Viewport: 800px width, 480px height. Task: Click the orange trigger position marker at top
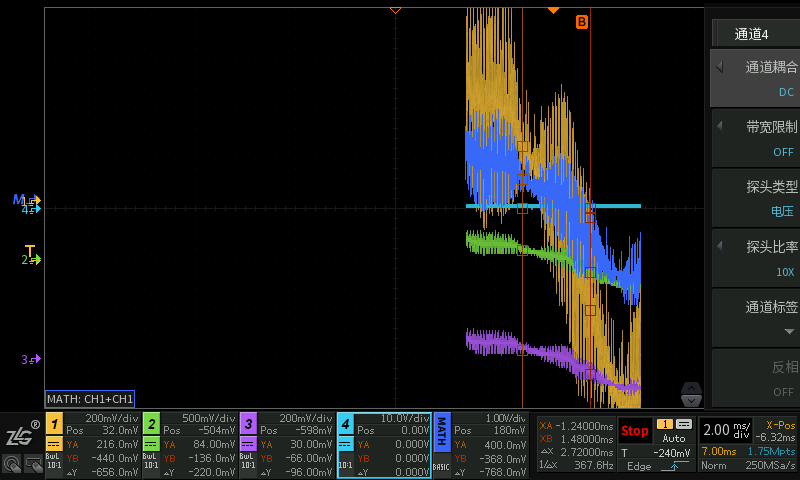[x=553, y=10]
